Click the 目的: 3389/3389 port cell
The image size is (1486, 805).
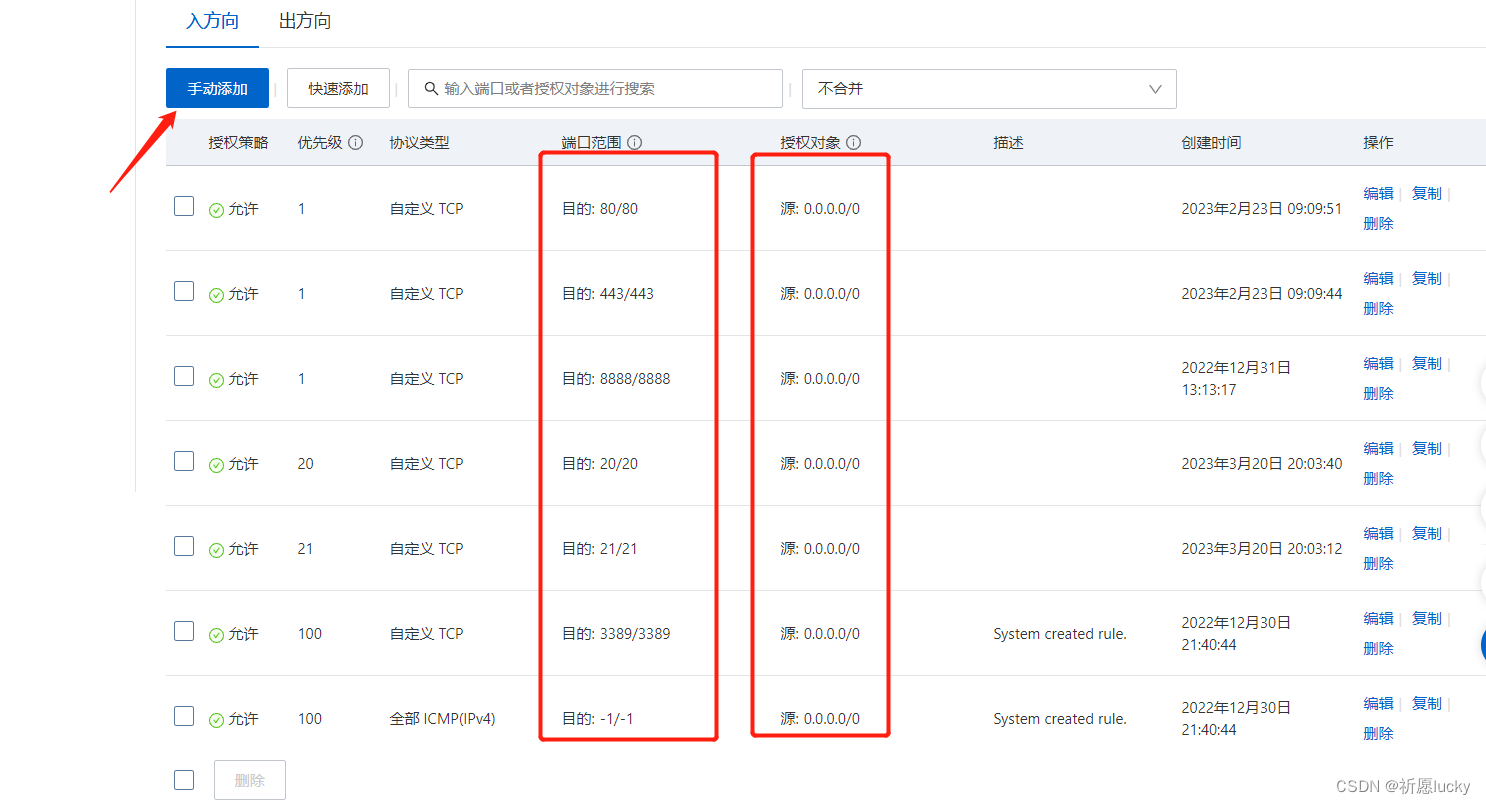[616, 633]
